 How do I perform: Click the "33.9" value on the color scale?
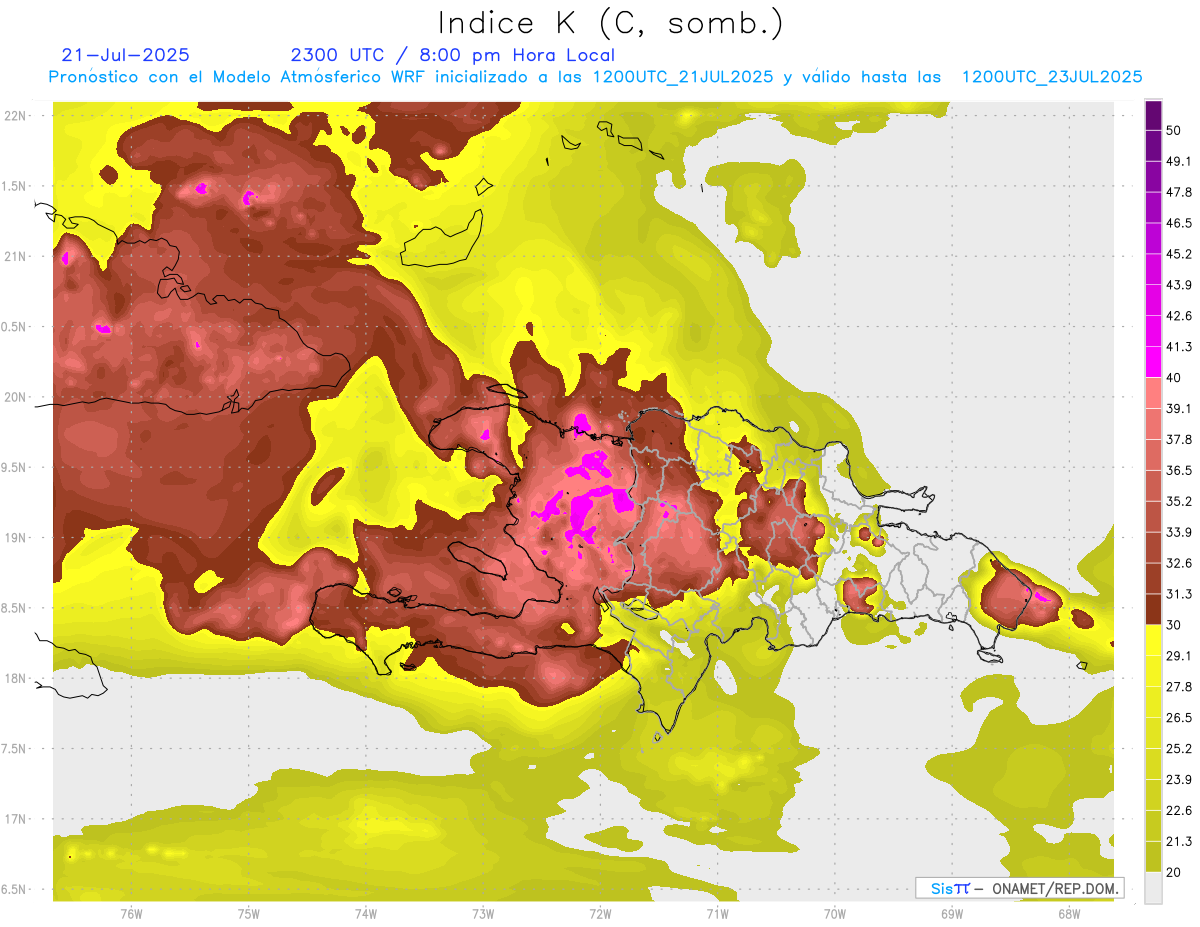coord(1179,532)
